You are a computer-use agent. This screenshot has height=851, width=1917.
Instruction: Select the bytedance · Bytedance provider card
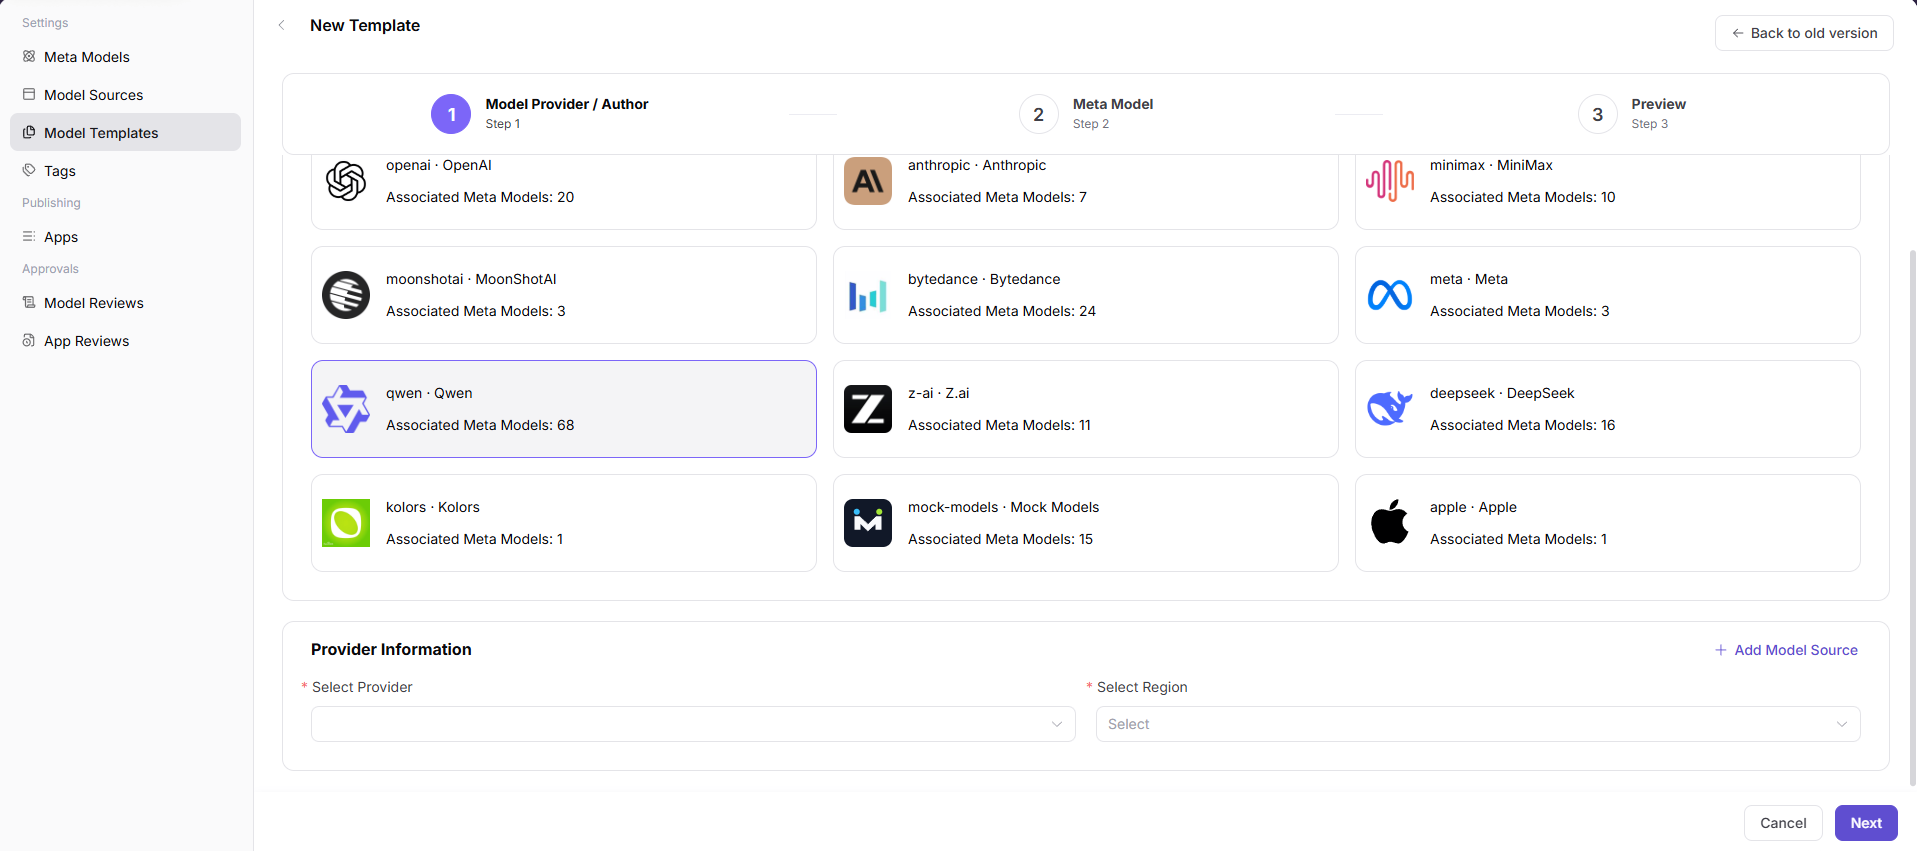[1086, 295]
